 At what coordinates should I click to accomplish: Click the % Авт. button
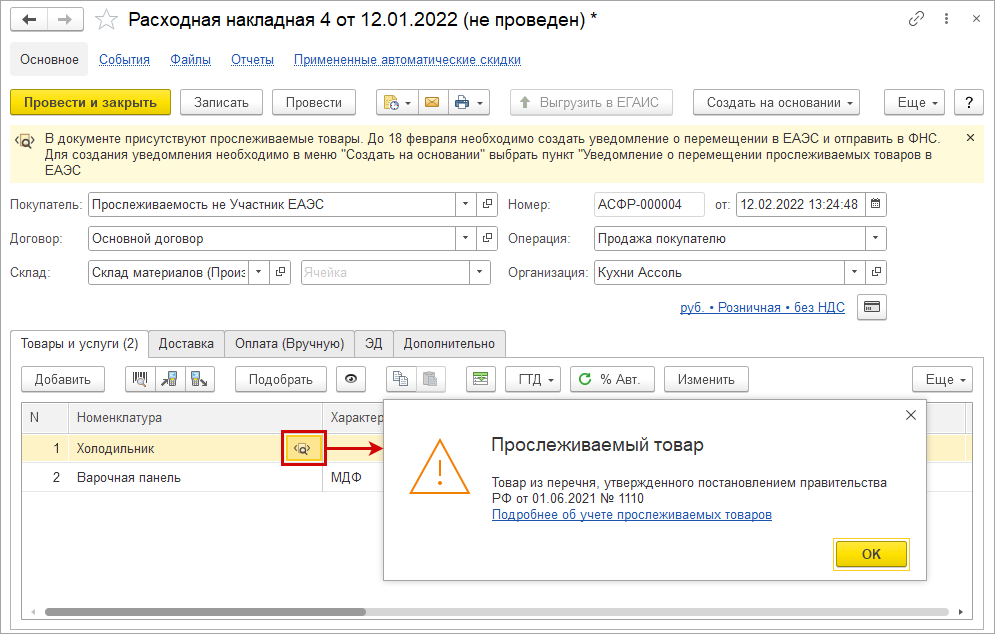click(x=612, y=380)
